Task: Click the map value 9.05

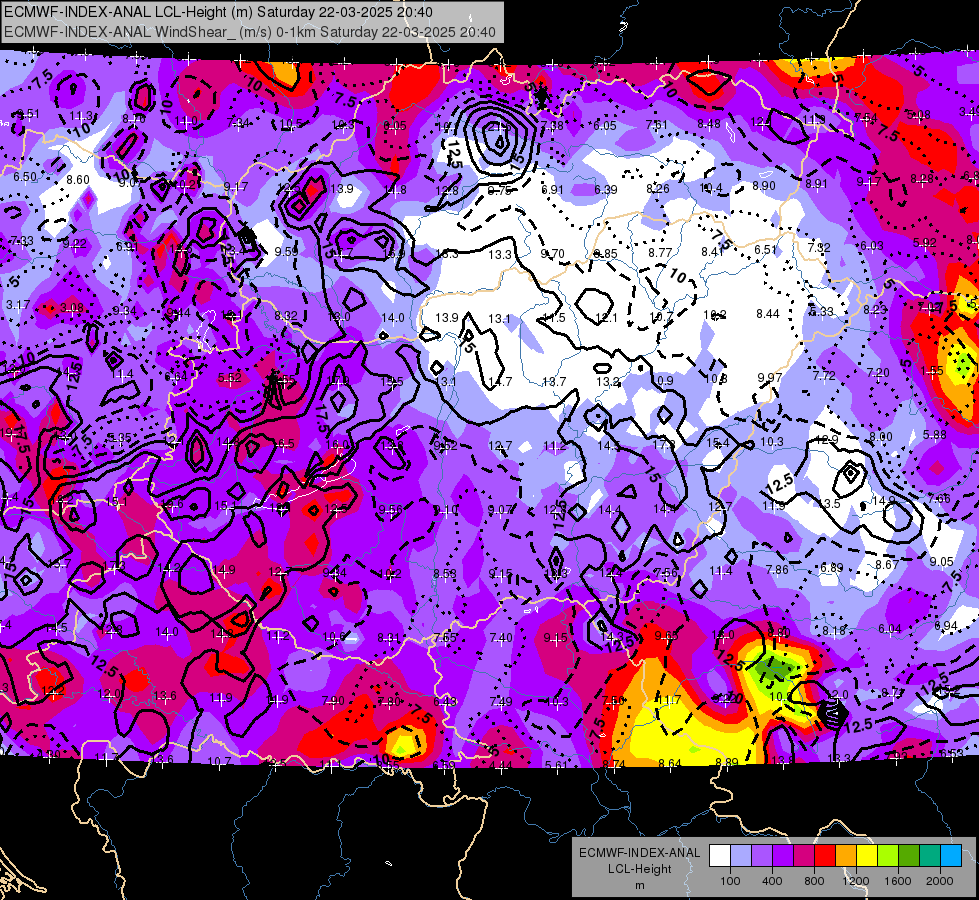Action: tap(942, 561)
